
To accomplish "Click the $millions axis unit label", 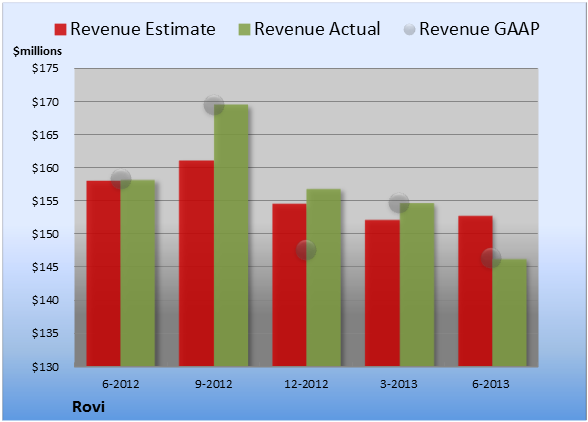I will coord(38,51).
